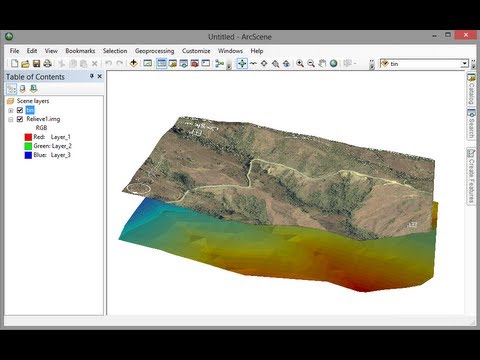
Task: Open the Catalog window toolbar icon
Action: [173, 63]
